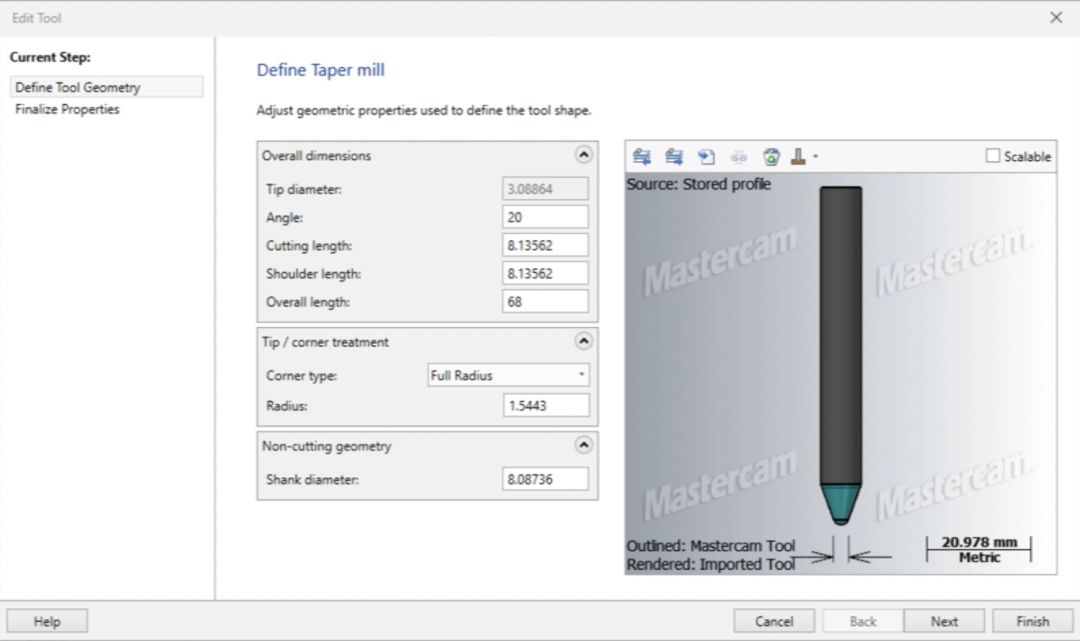The image size is (1080, 641).
Task: Collapse the Tip / corner treatment section
Action: 584,341
